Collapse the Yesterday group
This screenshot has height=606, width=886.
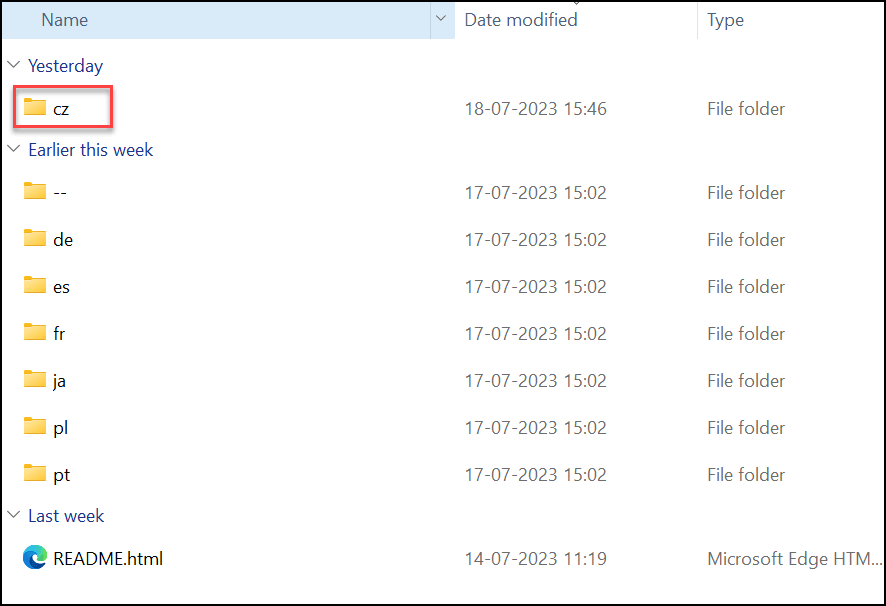click(13, 65)
